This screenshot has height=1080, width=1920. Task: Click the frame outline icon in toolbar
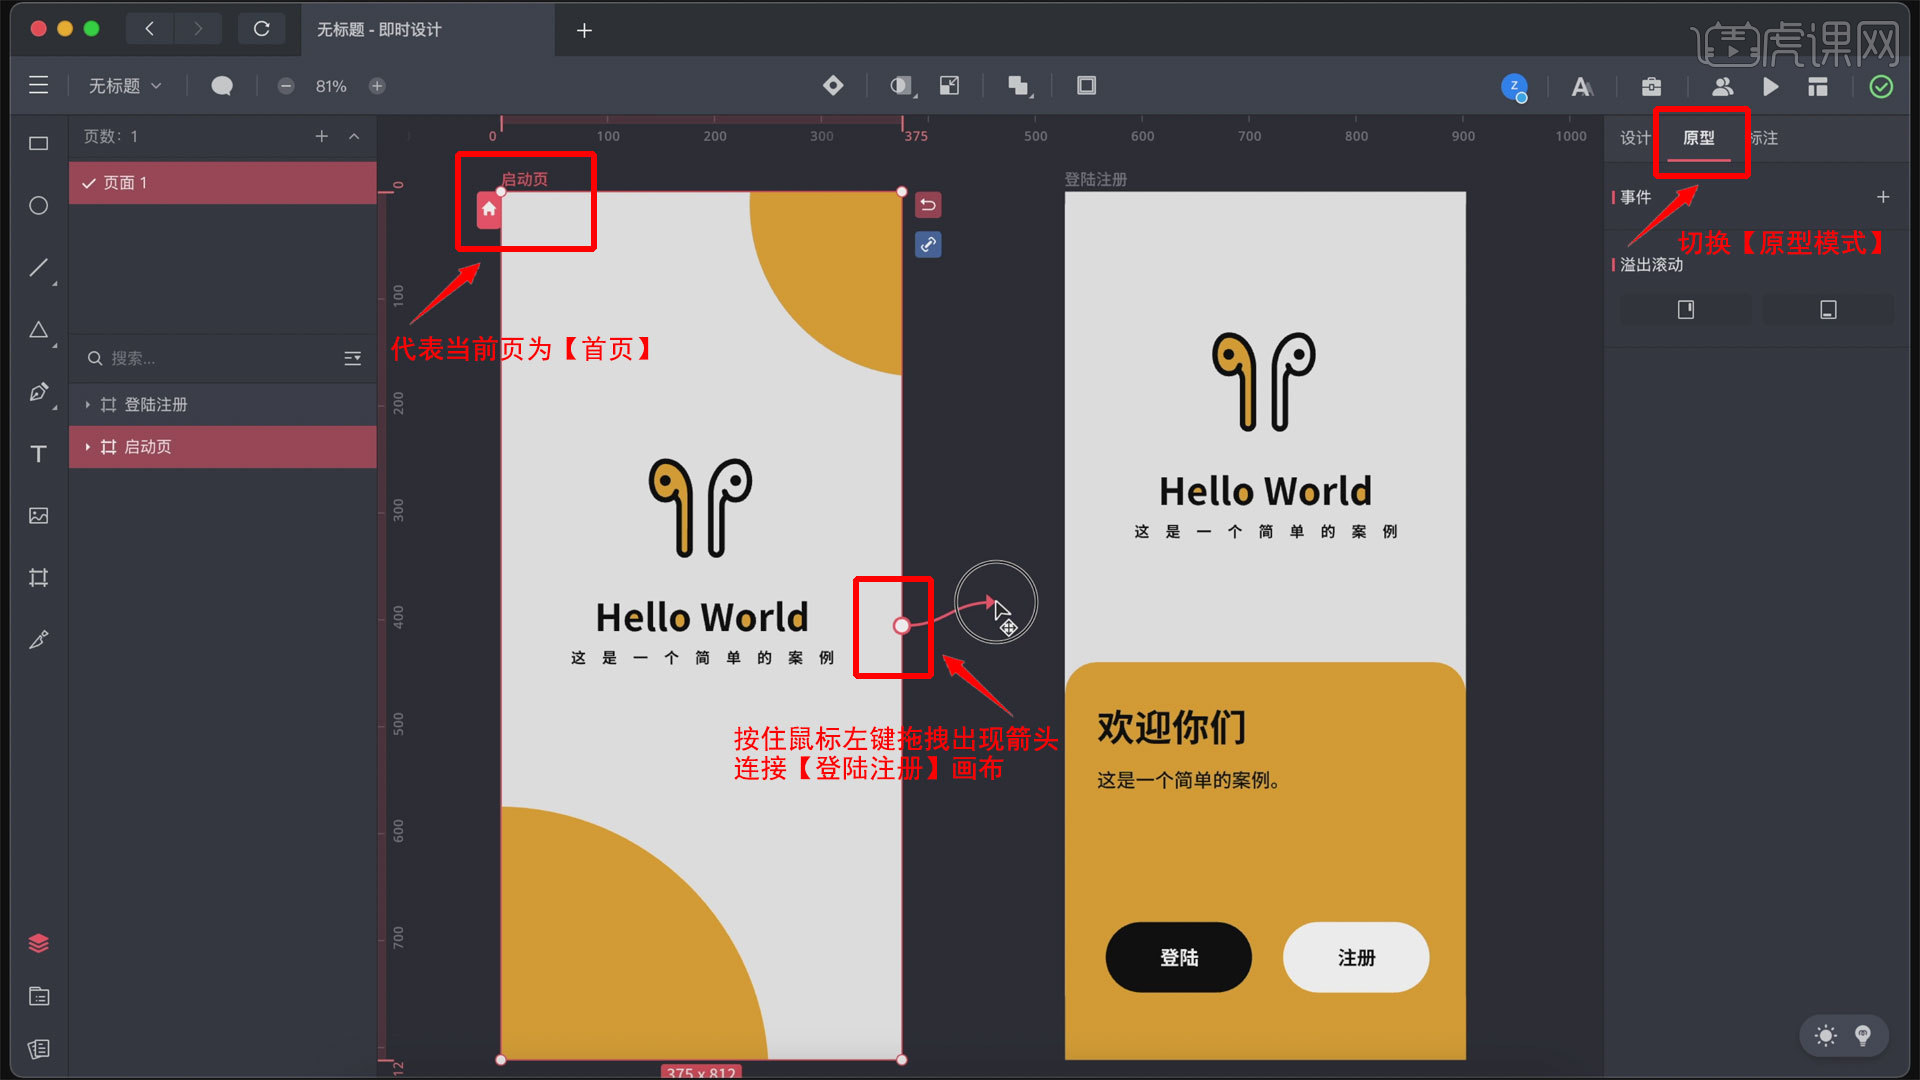(x=1087, y=86)
